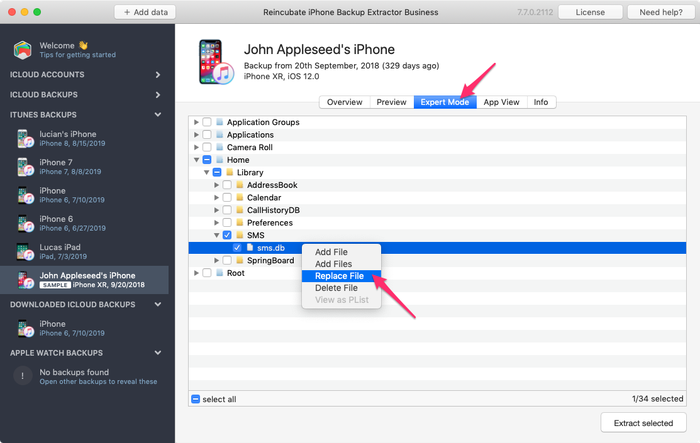Screen dimensions: 700x443
Task: Select the iPhone 7 backup device icon
Action: coord(25,167)
